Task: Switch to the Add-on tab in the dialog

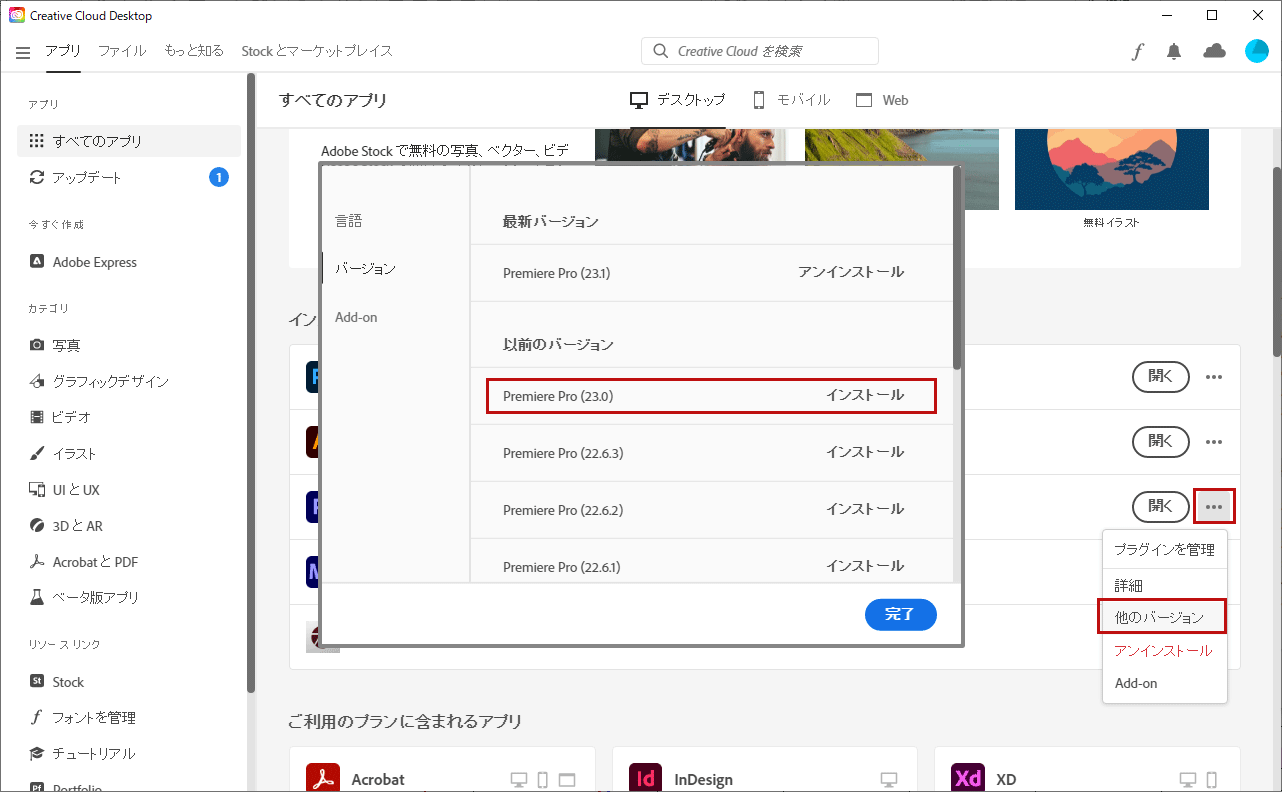Action: [356, 317]
